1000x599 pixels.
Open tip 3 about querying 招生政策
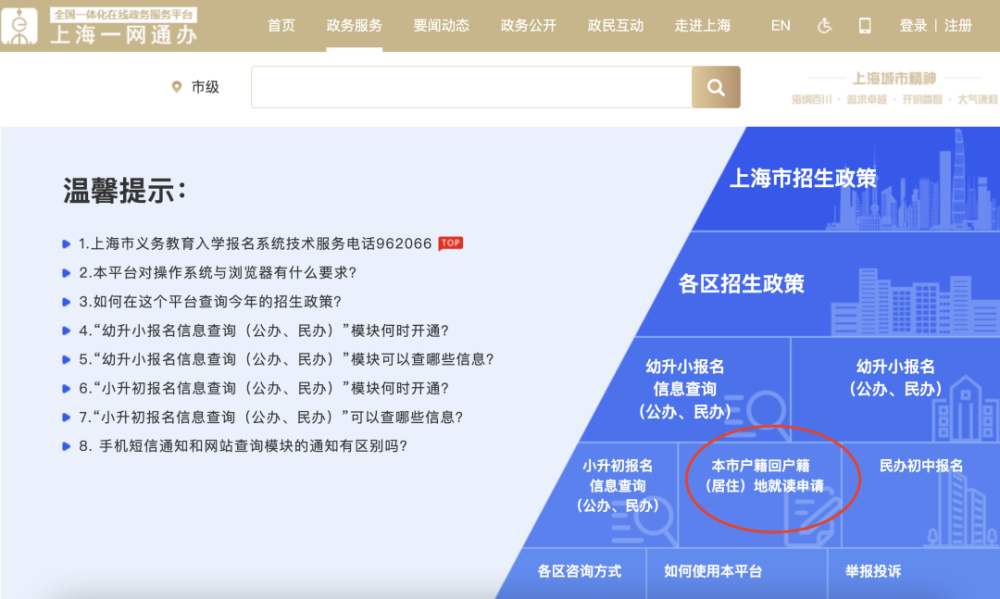pyautogui.click(x=210, y=301)
